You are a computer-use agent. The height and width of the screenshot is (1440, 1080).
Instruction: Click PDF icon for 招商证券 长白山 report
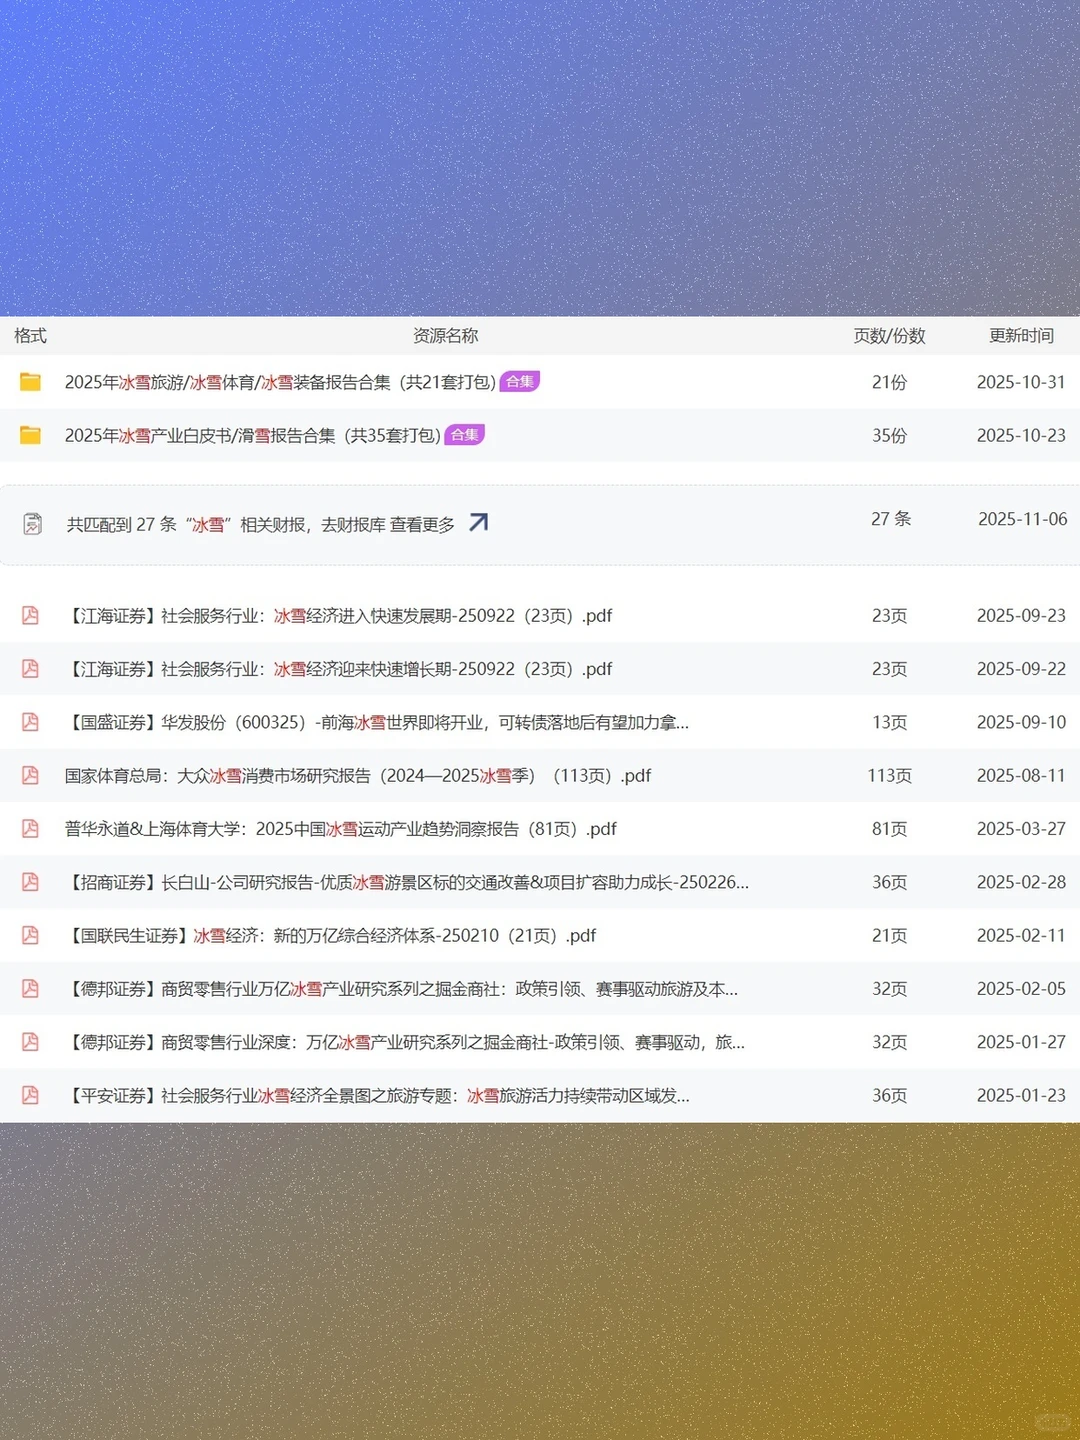31,882
